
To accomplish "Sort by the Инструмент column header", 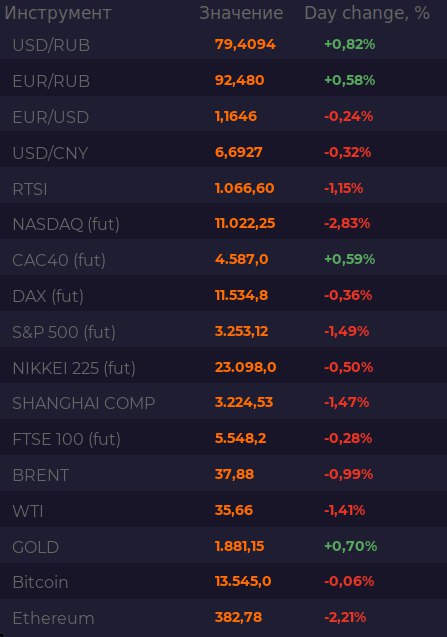I will click(58, 13).
